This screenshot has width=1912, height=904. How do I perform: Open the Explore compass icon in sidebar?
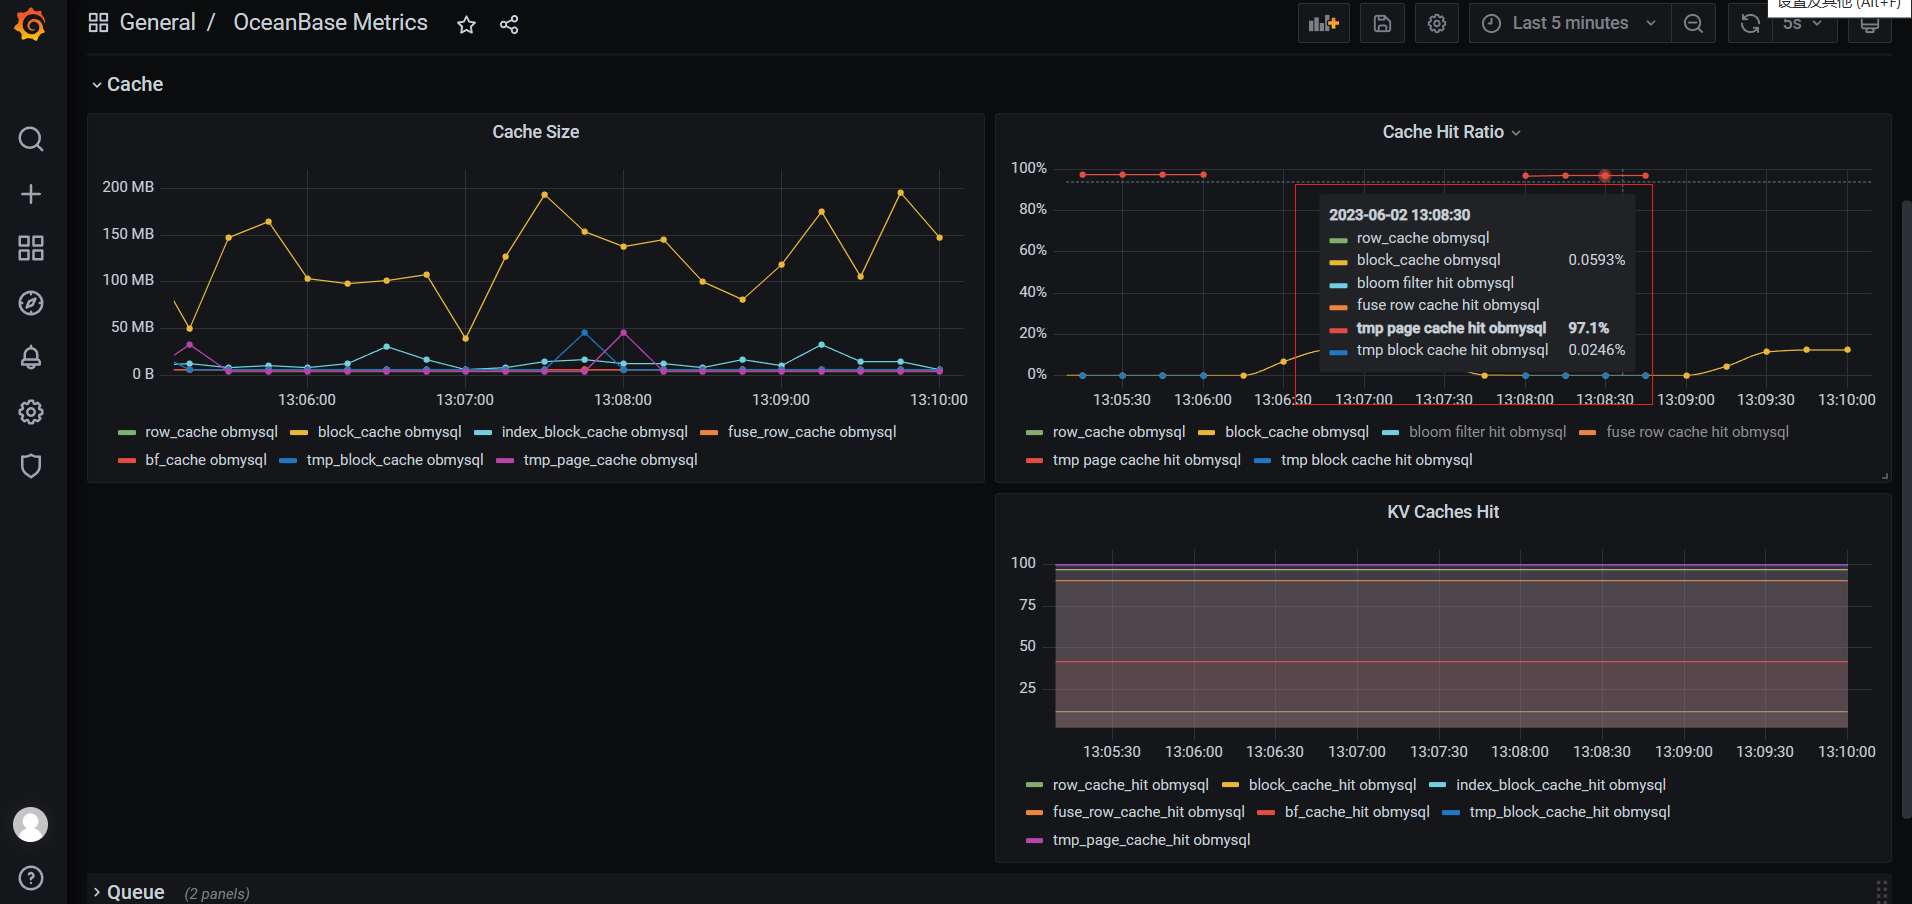click(31, 303)
